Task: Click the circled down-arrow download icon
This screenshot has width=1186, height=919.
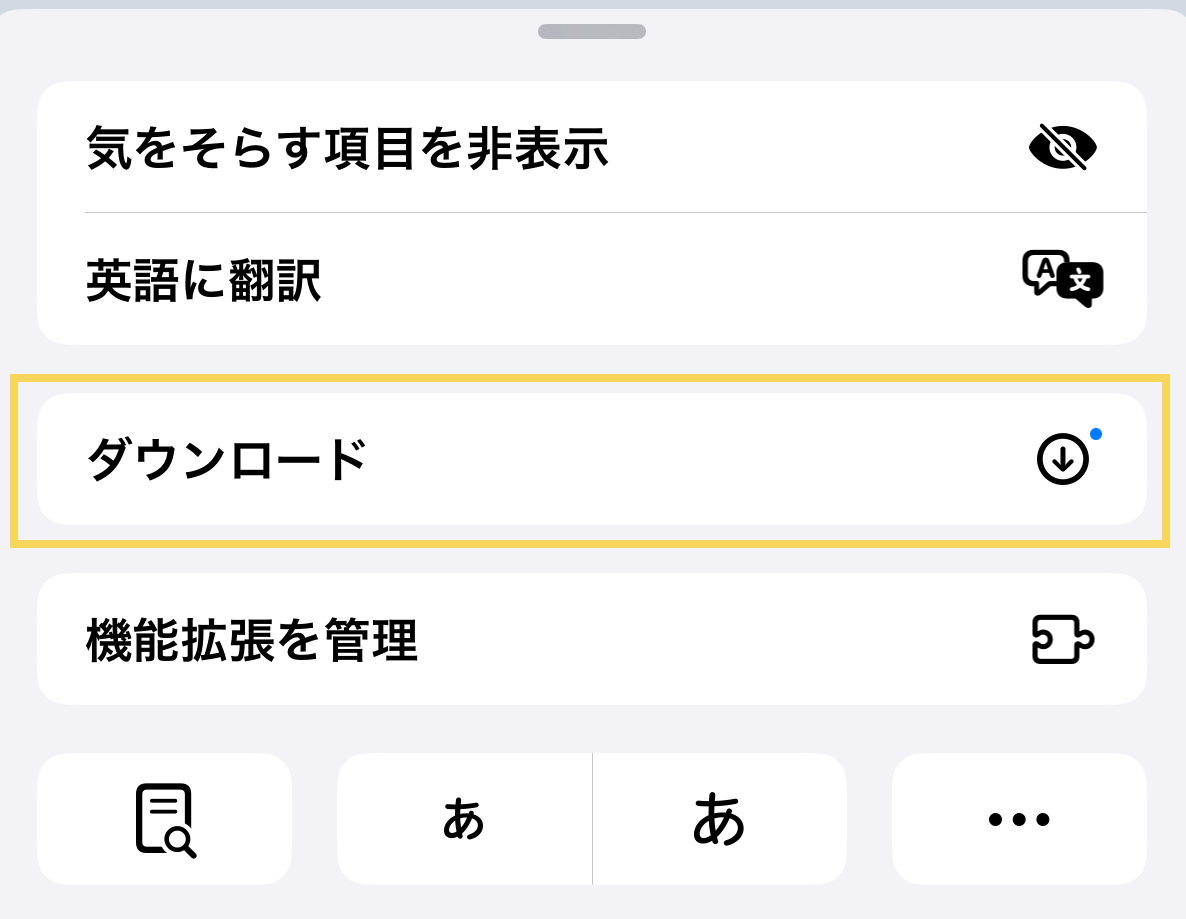Action: pyautogui.click(x=1061, y=460)
